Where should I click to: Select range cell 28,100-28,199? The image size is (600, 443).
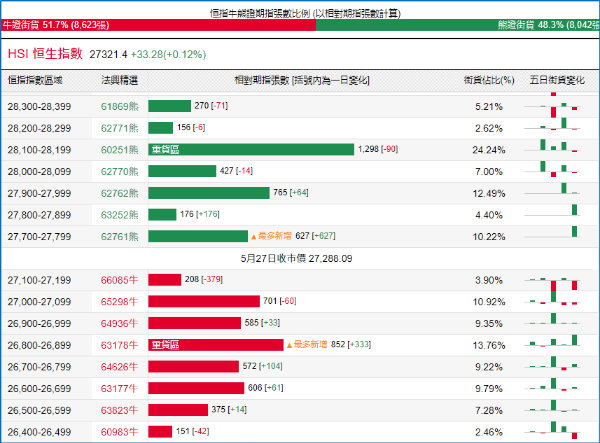39,150
